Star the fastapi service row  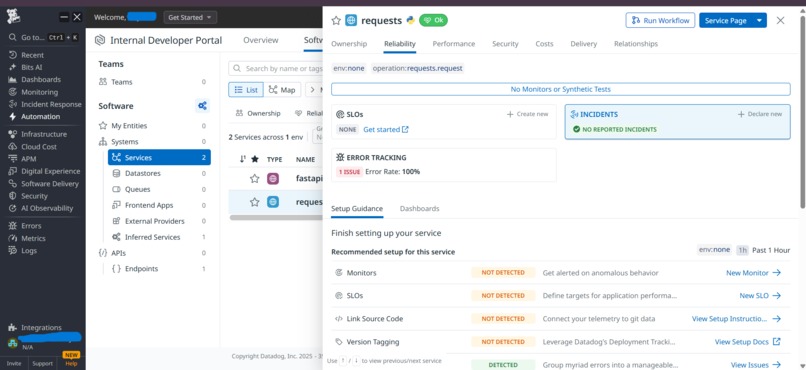(x=254, y=178)
